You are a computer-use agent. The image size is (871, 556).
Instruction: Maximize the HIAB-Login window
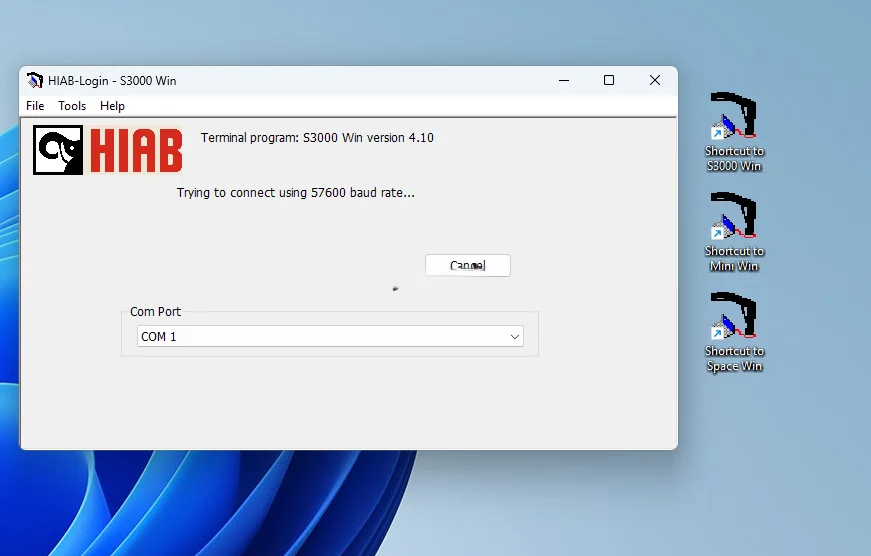[609, 81]
